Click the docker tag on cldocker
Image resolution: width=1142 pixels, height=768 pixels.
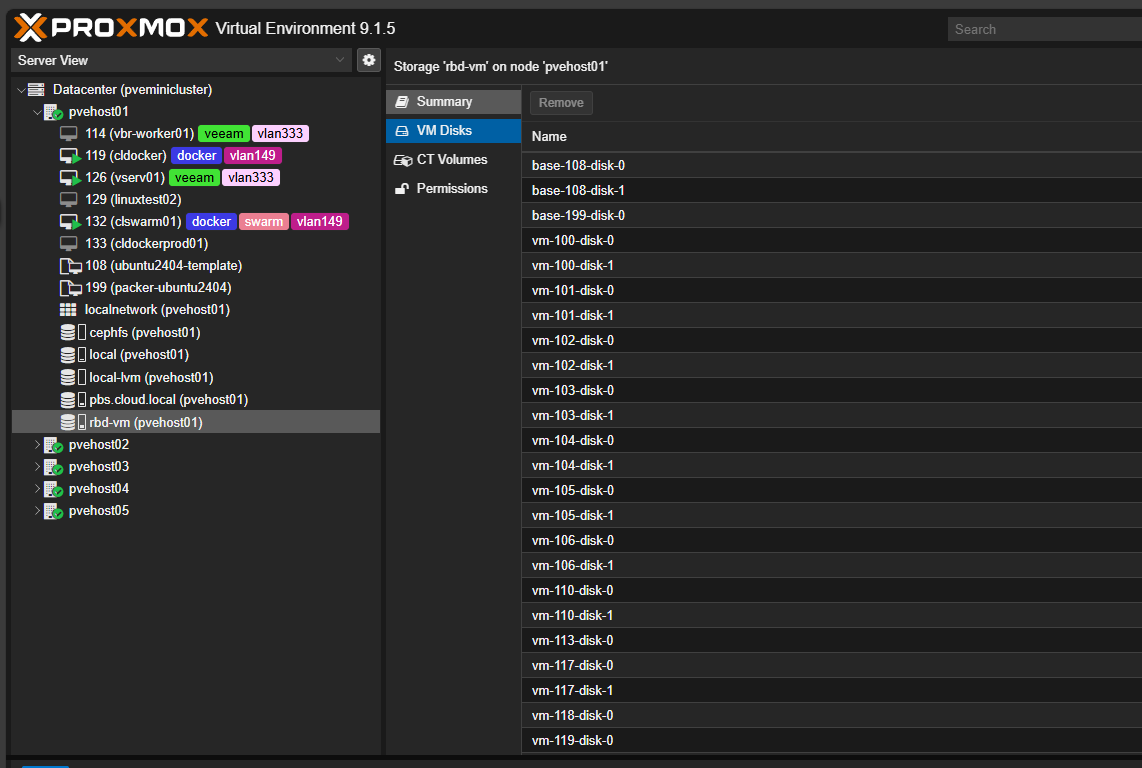coord(196,156)
